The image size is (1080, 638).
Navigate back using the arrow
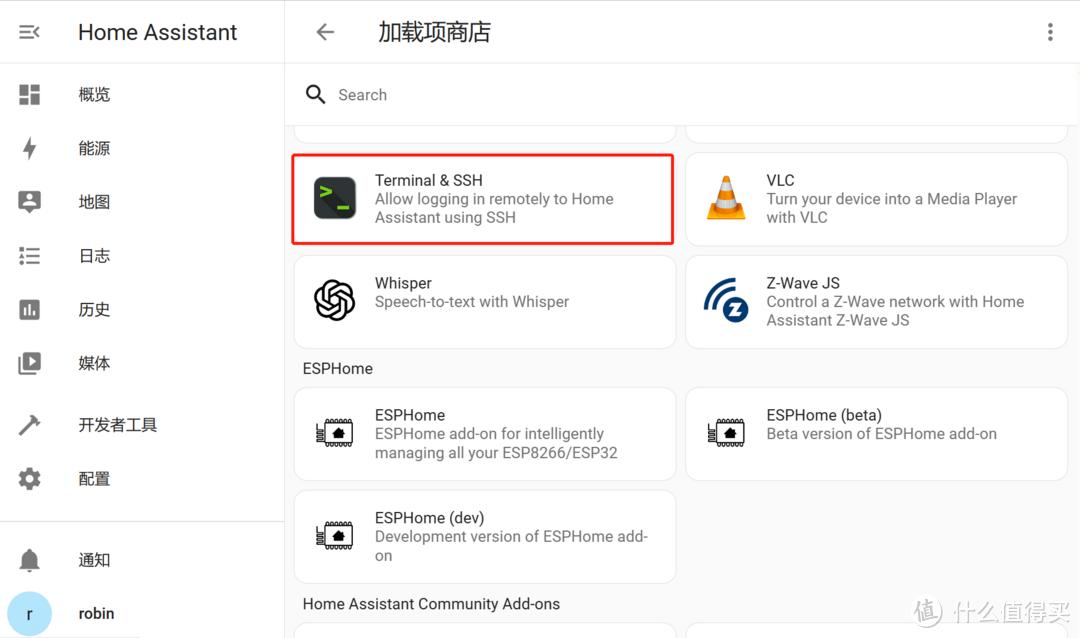coord(325,31)
